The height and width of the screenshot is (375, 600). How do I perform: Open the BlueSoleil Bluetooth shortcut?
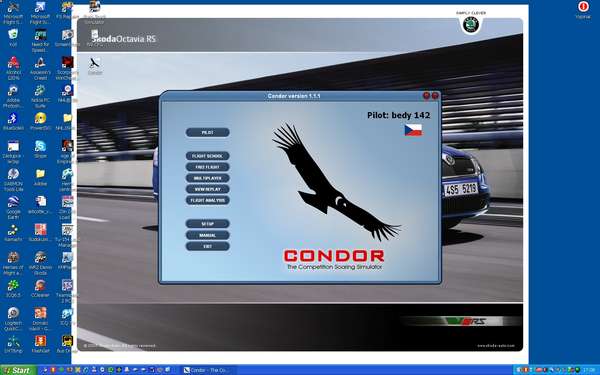[x=13, y=121]
